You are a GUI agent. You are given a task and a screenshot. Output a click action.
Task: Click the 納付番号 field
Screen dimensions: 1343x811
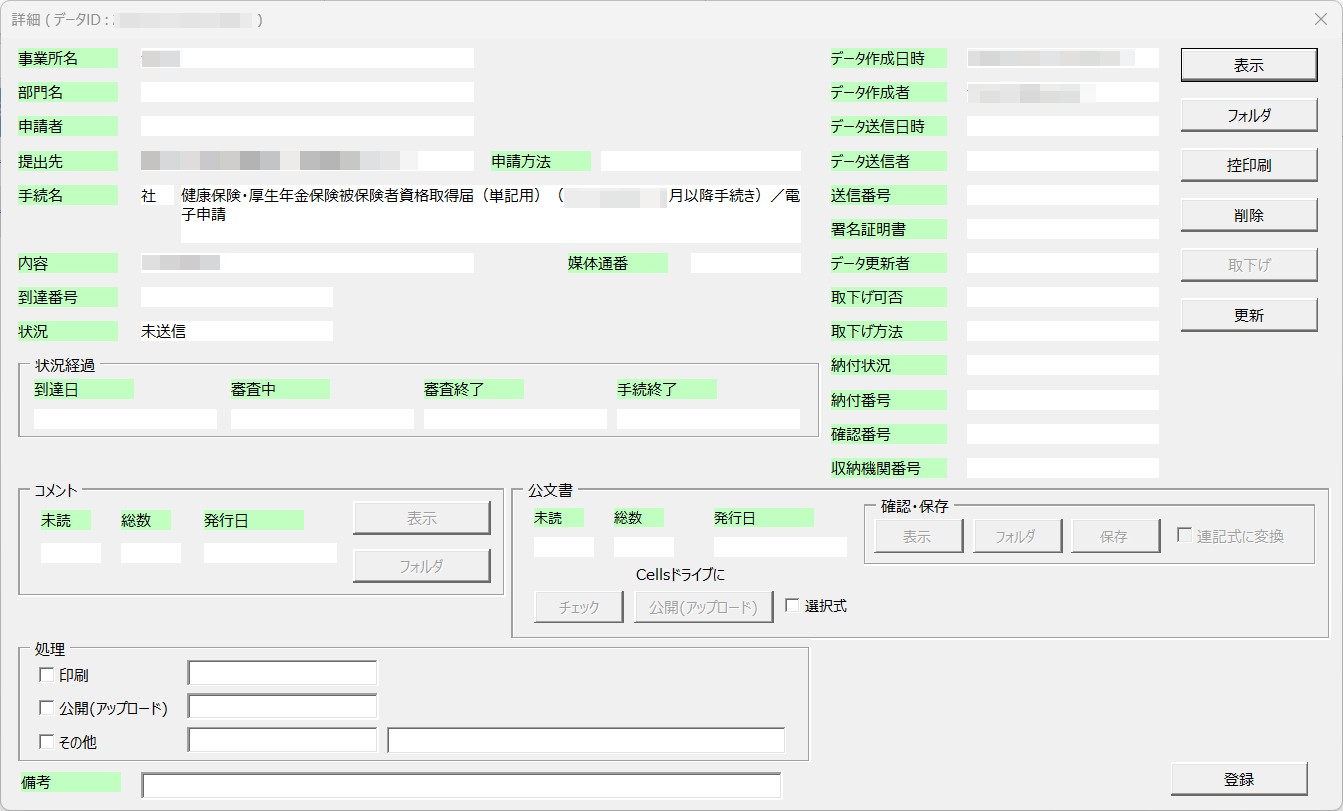1063,400
